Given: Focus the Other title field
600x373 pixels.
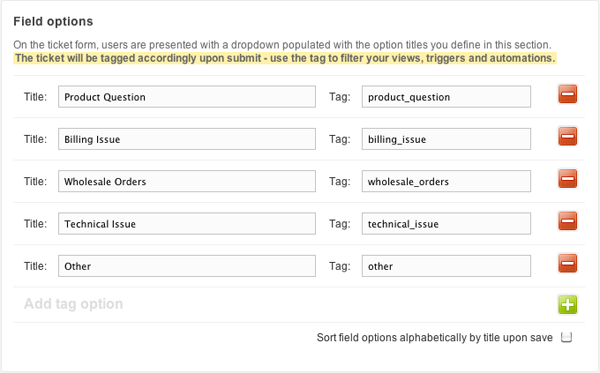Looking at the screenshot, I should click(187, 266).
